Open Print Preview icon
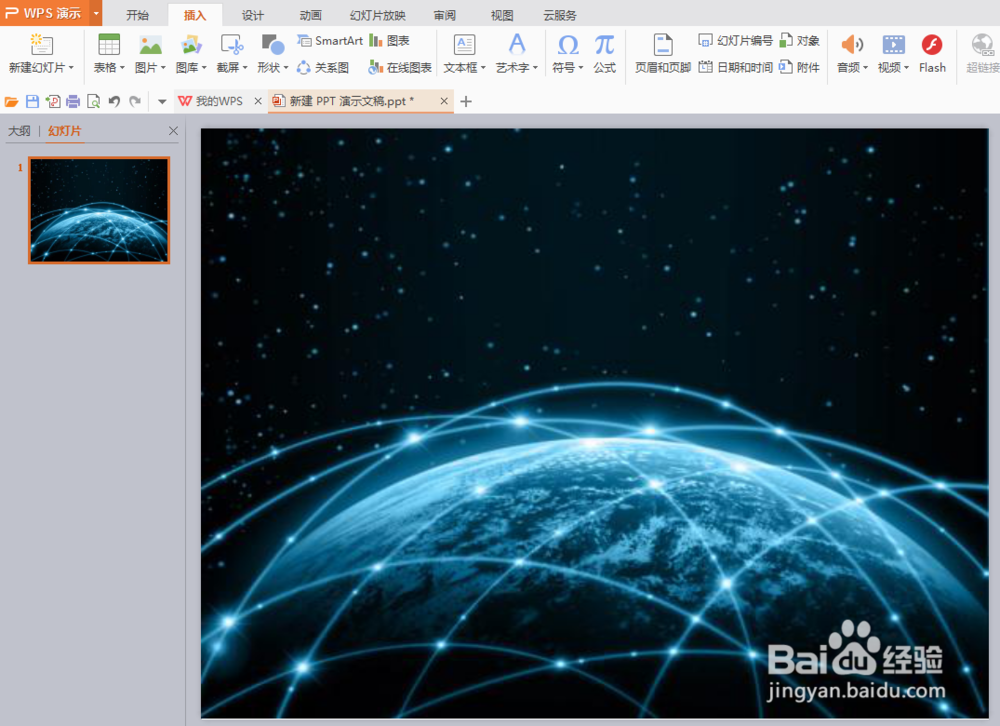This screenshot has height=726, width=1000. click(x=94, y=101)
